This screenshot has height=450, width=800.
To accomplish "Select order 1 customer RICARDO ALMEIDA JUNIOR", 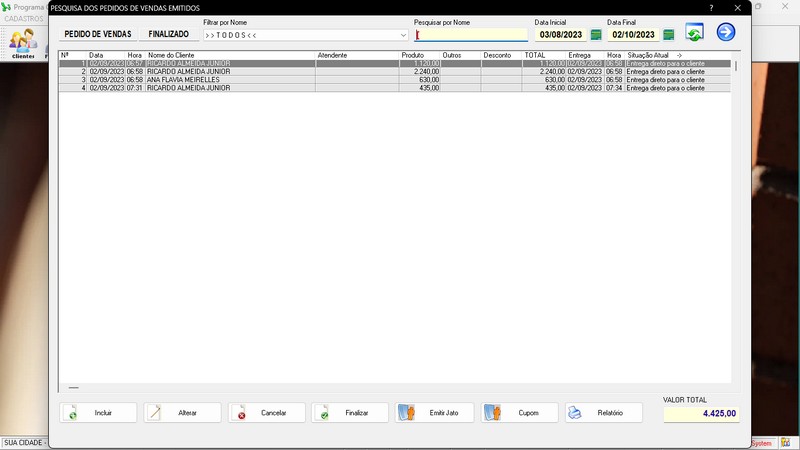I will click(x=188, y=64).
